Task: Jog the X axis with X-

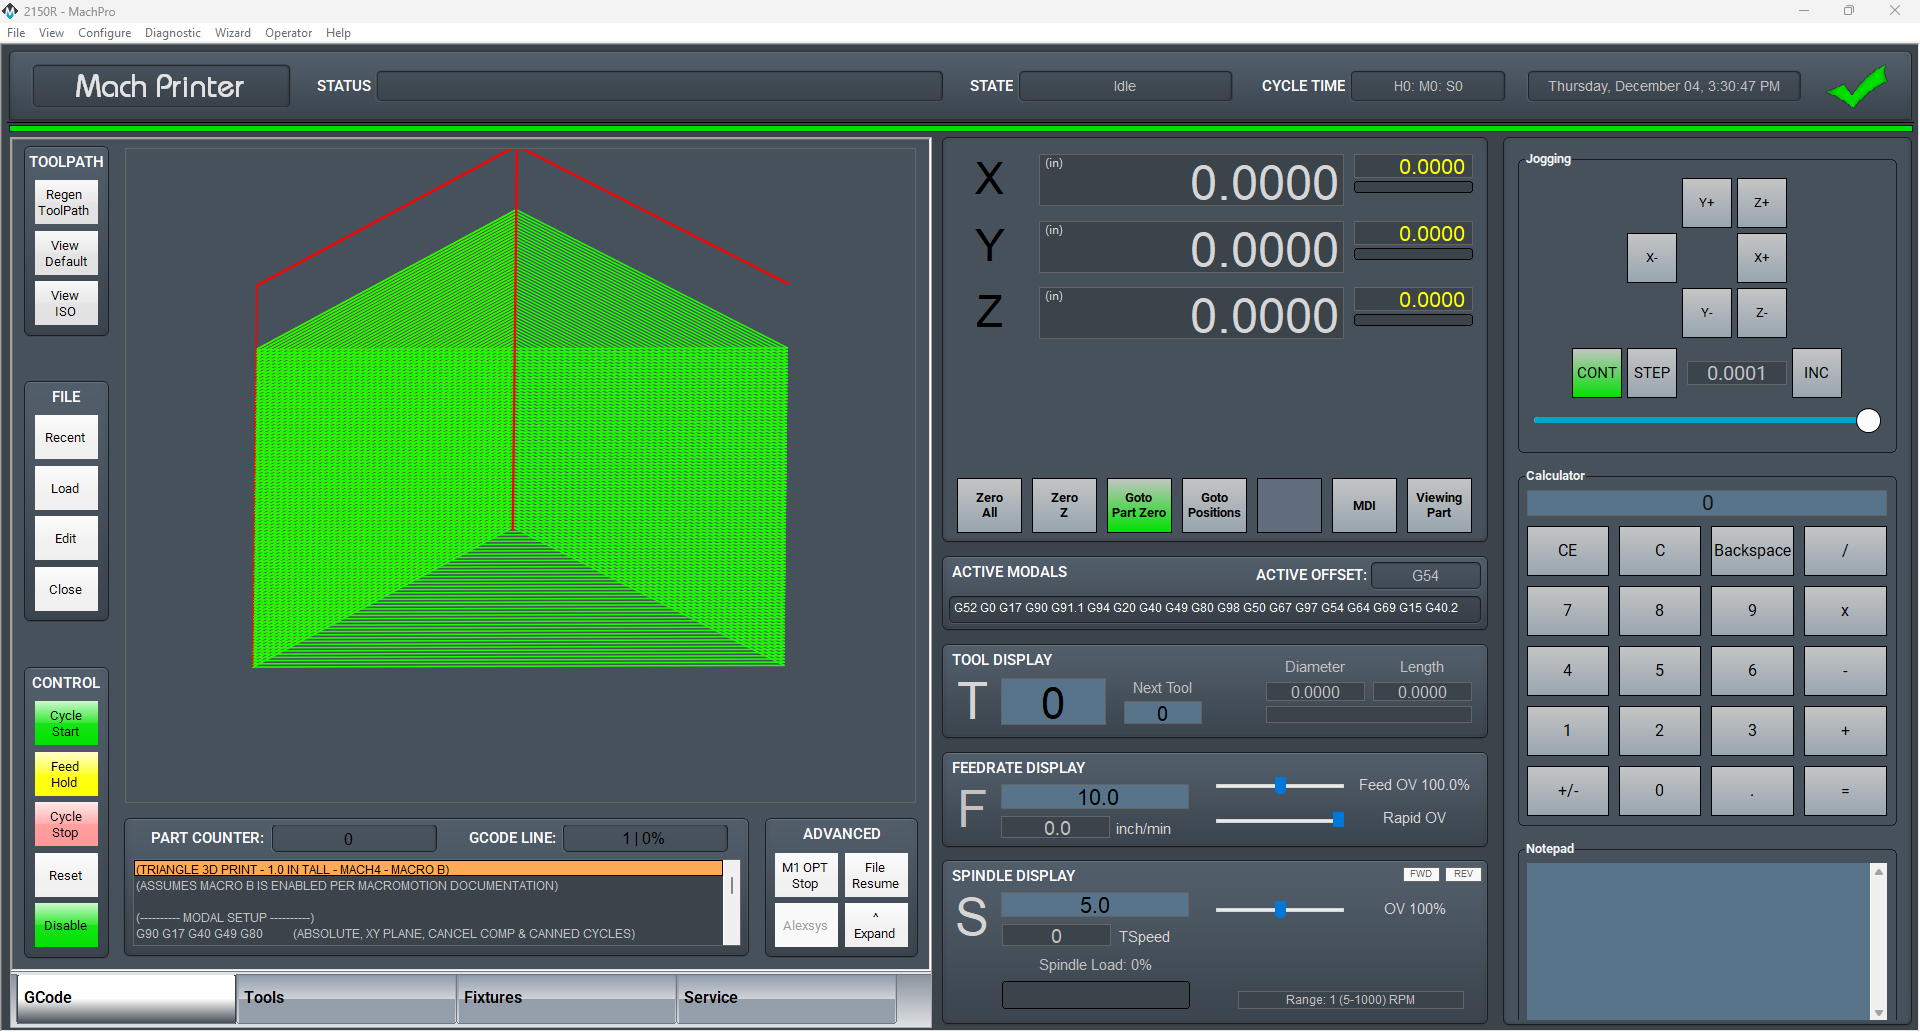Action: [1651, 258]
